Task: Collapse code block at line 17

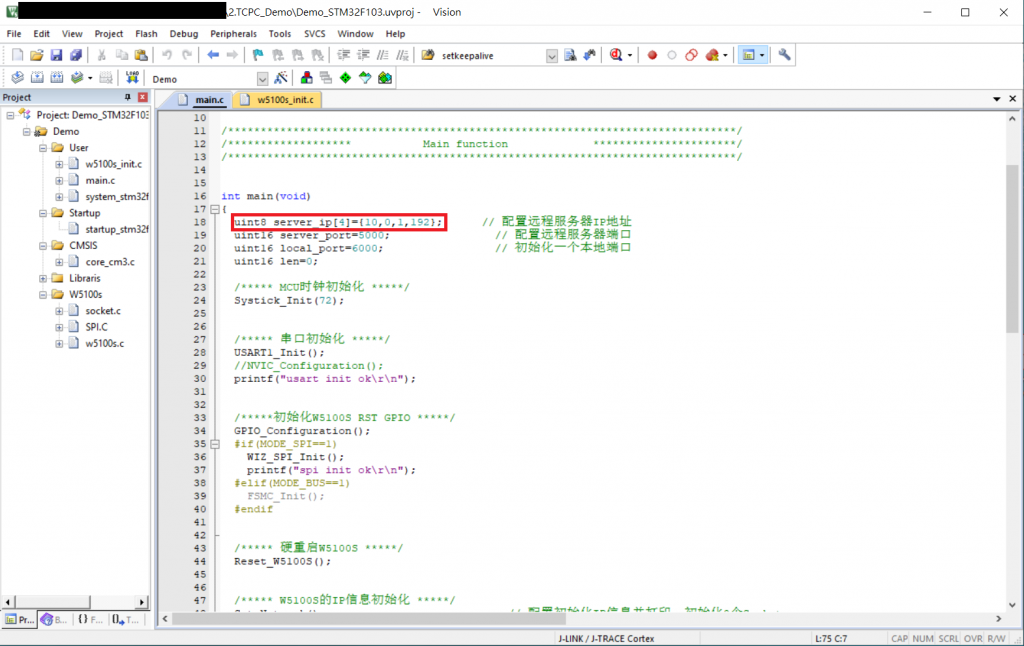Action: pyautogui.click(x=214, y=209)
